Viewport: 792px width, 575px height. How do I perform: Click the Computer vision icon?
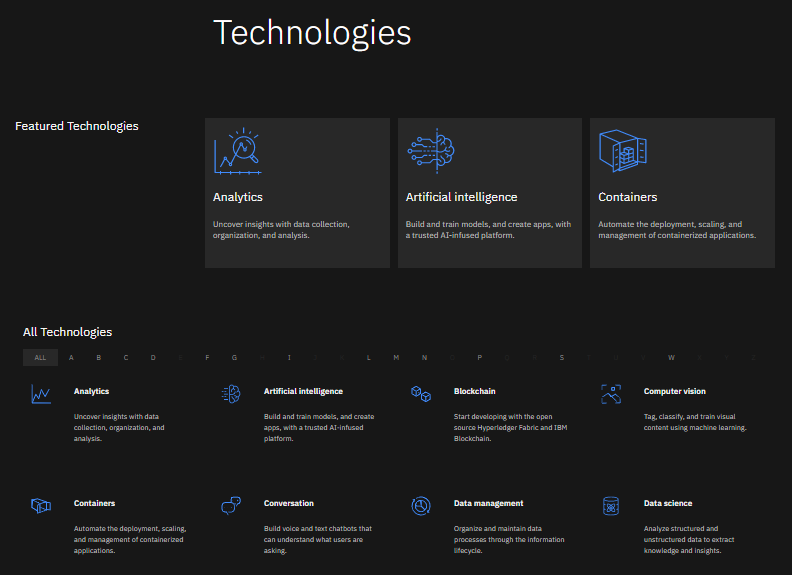click(611, 394)
